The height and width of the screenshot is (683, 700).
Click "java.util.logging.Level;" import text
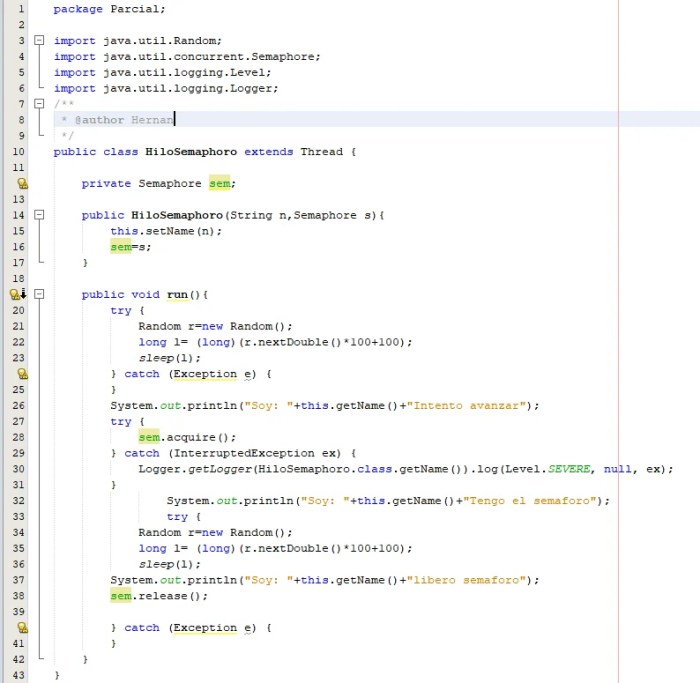point(187,72)
